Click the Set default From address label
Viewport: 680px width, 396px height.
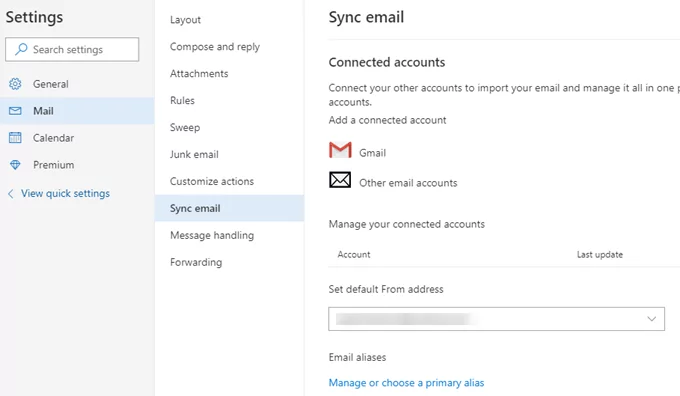[386, 289]
